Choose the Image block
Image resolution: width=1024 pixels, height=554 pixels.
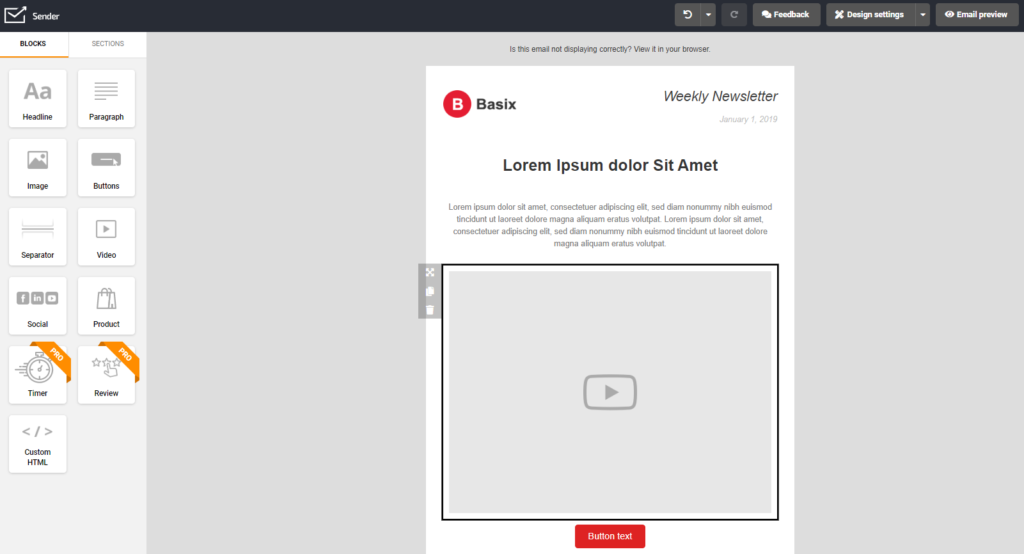pos(38,168)
